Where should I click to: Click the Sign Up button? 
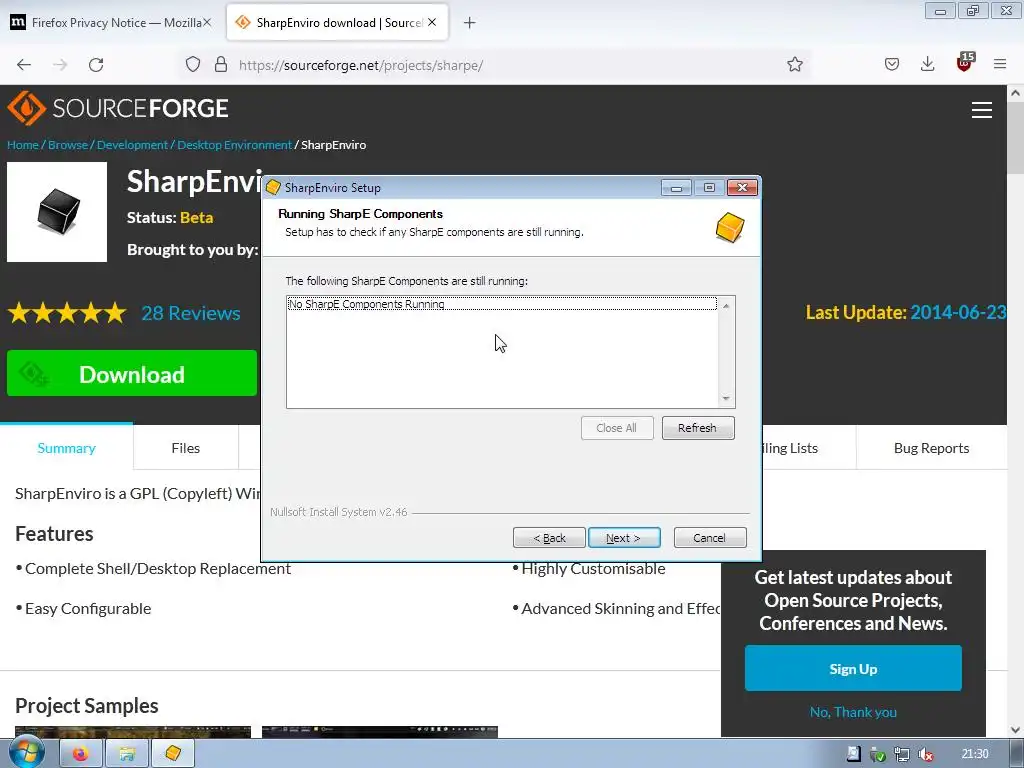[x=853, y=669]
